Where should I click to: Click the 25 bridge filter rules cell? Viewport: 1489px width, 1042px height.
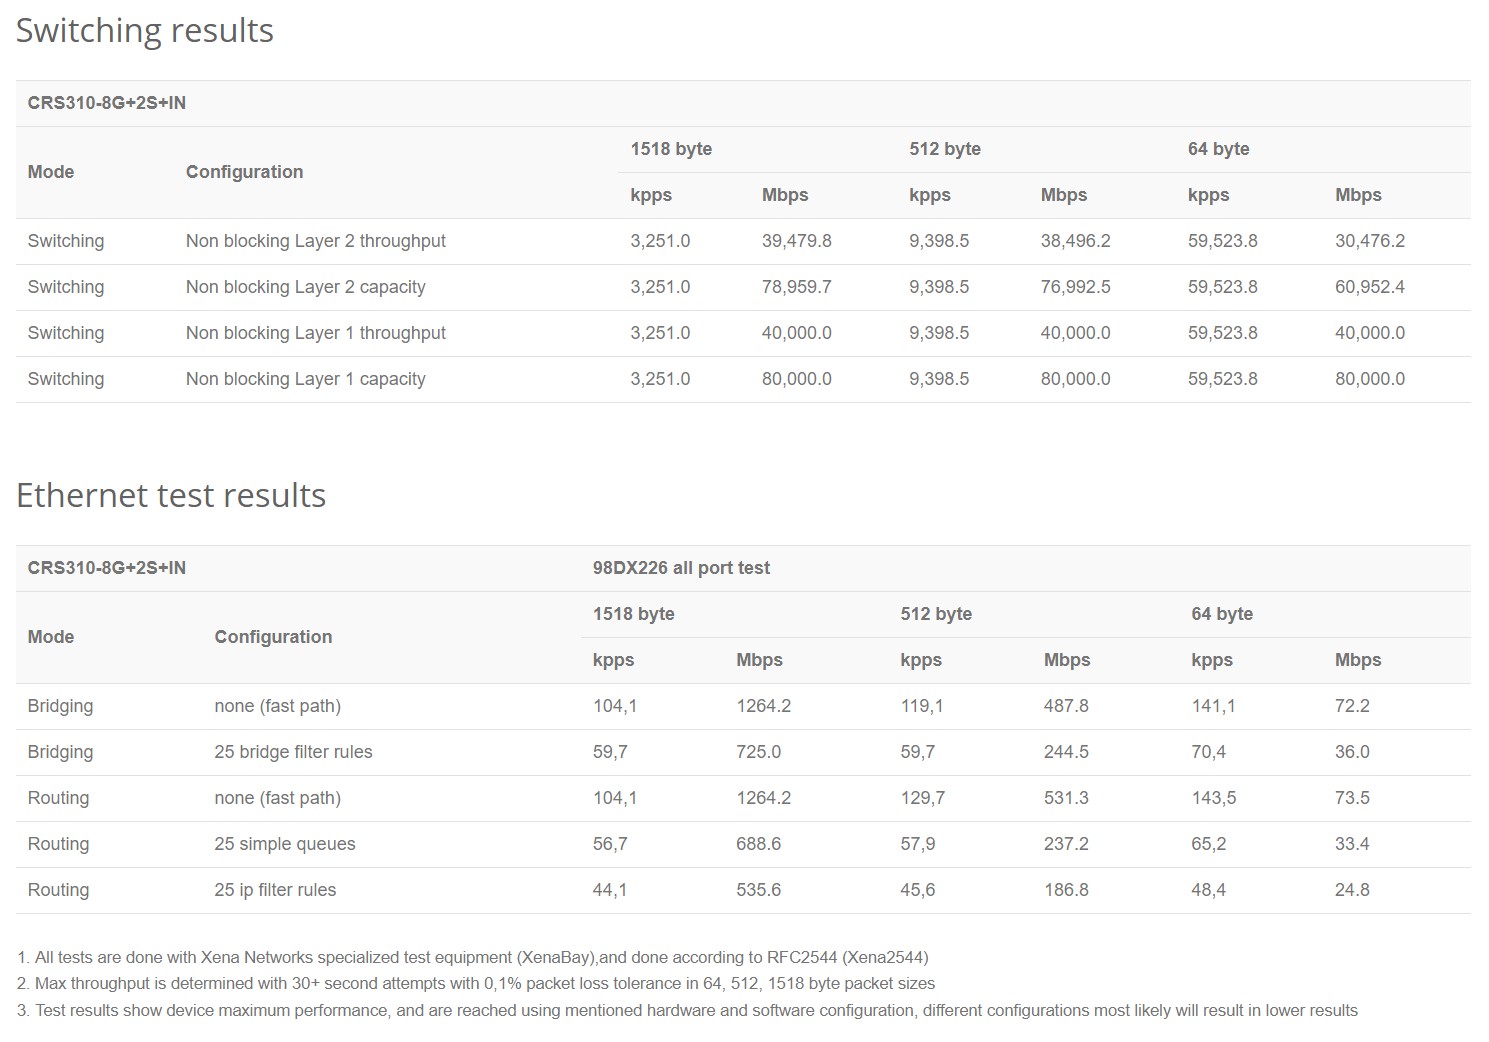coord(293,752)
